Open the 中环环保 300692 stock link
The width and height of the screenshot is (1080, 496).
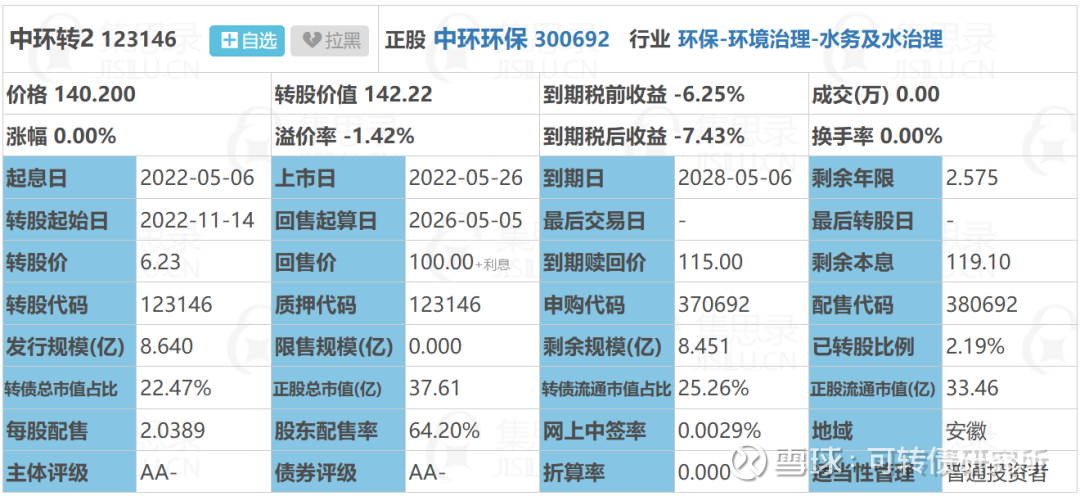(522, 39)
